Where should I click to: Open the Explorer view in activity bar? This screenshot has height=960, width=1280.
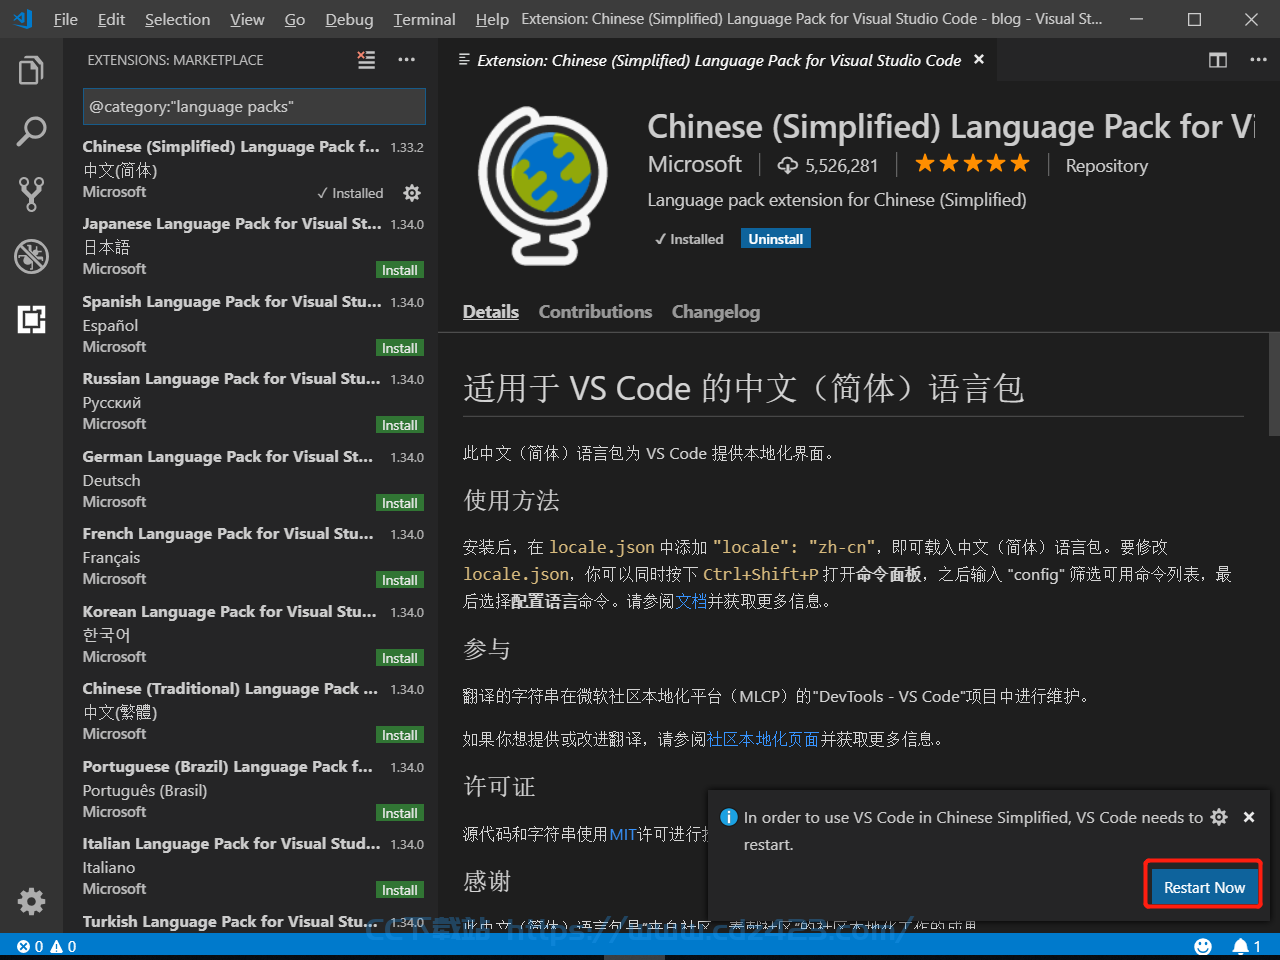click(x=31, y=71)
